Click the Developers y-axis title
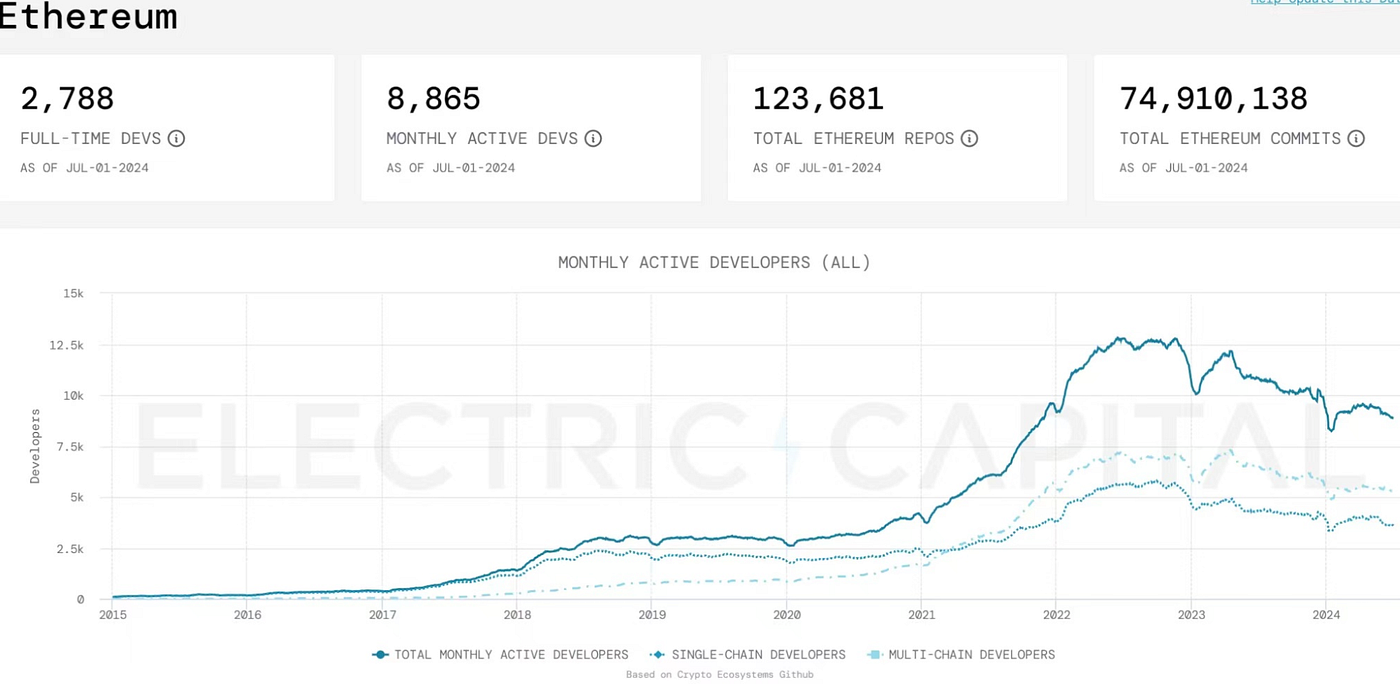Screen dimensions: 1400x684 point(35,446)
